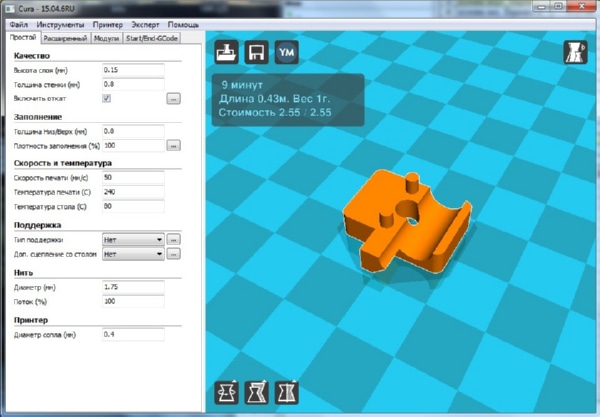The image size is (600, 417).
Task: Close the Cura window
Action: coord(581,7)
